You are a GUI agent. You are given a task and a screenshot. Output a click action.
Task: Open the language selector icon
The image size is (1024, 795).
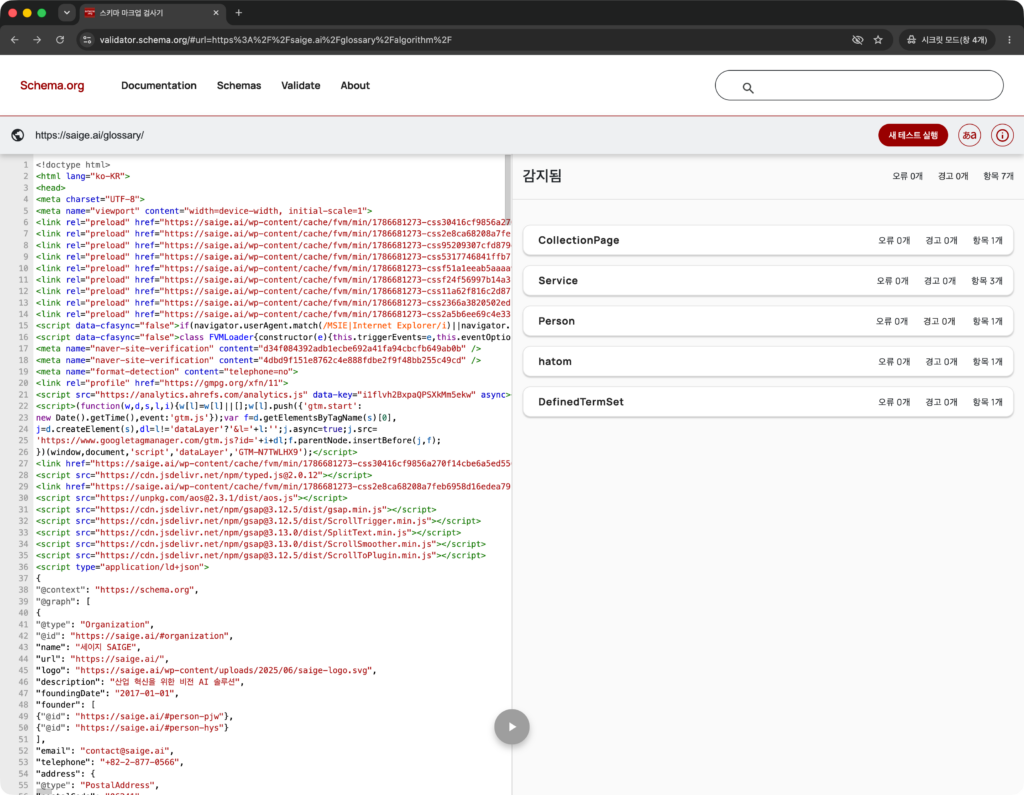click(970, 135)
